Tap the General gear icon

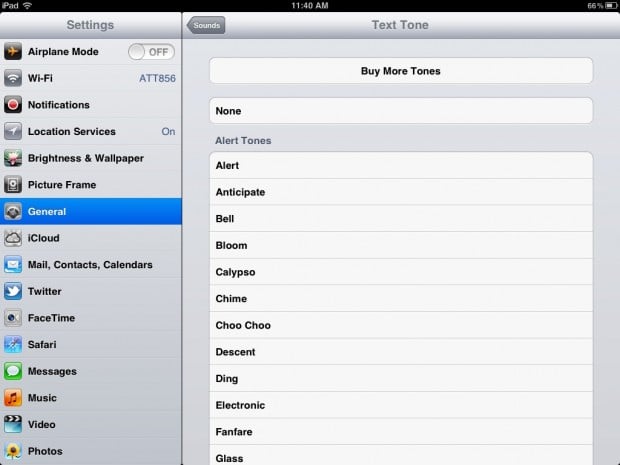coord(13,212)
